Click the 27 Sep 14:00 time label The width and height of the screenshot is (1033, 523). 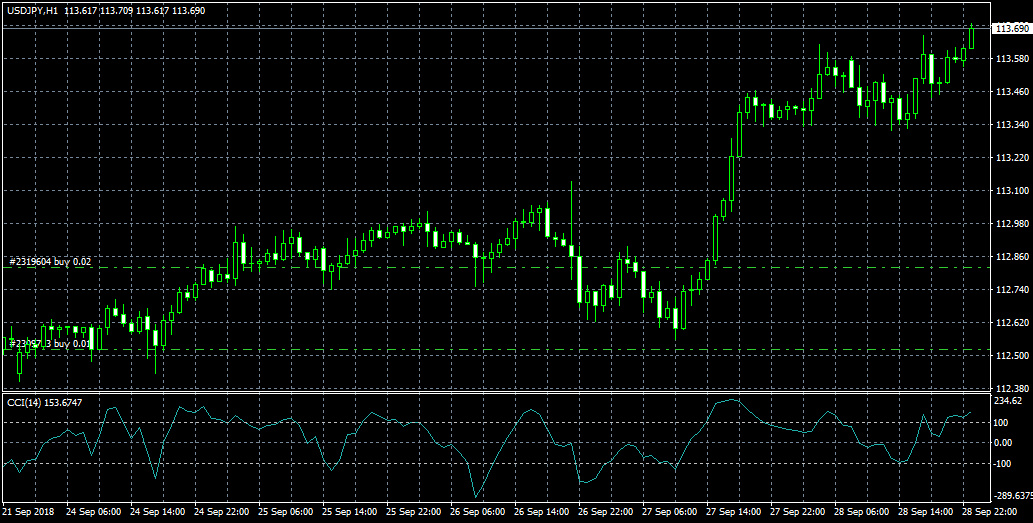[732, 511]
